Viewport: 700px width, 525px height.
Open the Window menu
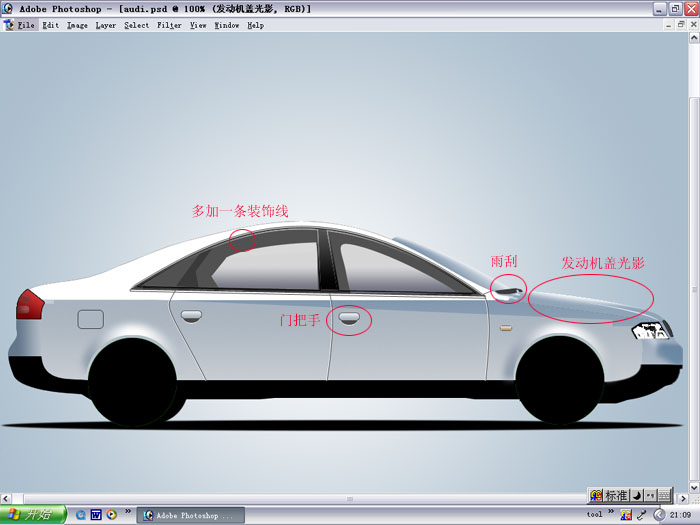pos(227,25)
